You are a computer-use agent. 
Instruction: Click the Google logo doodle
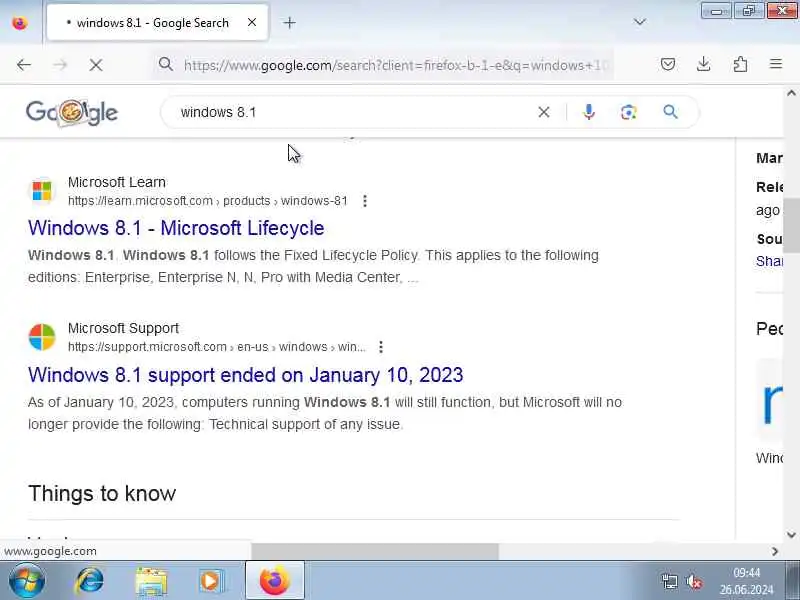tap(72, 112)
